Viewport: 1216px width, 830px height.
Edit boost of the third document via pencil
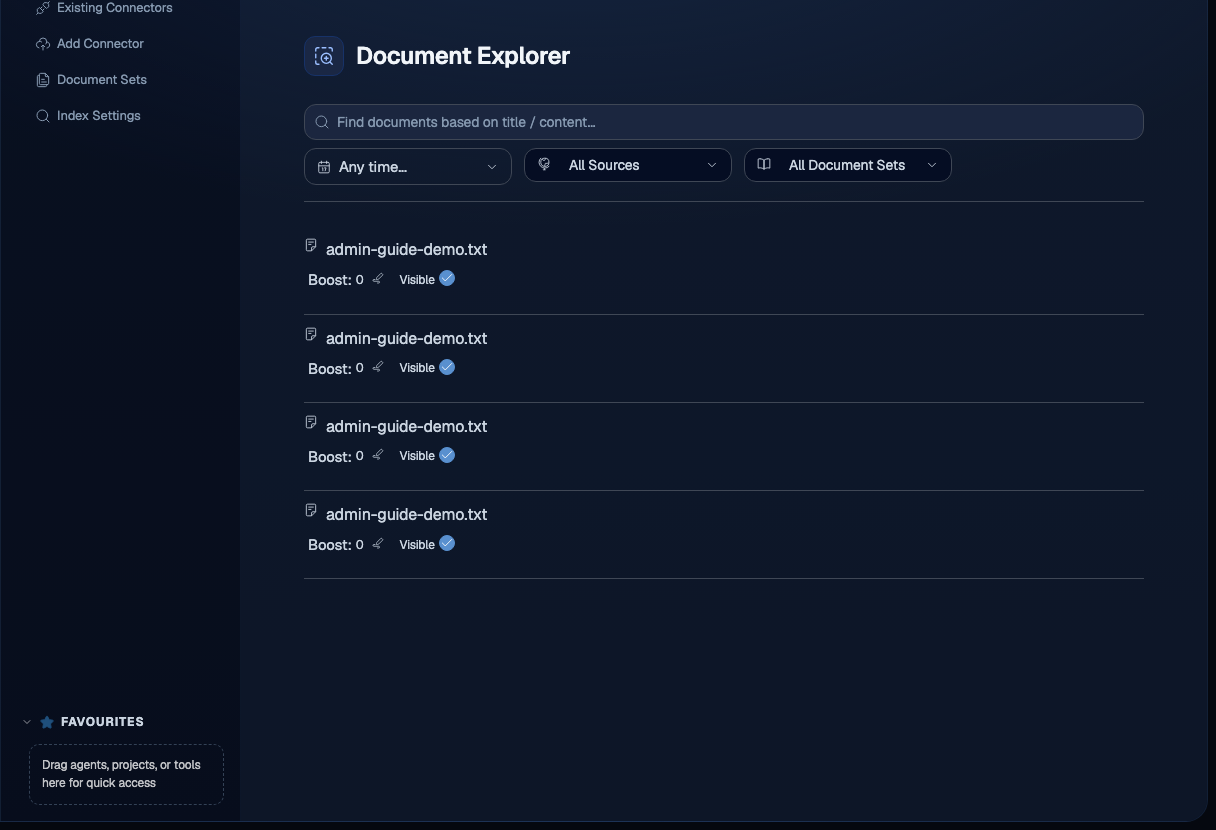(378, 455)
